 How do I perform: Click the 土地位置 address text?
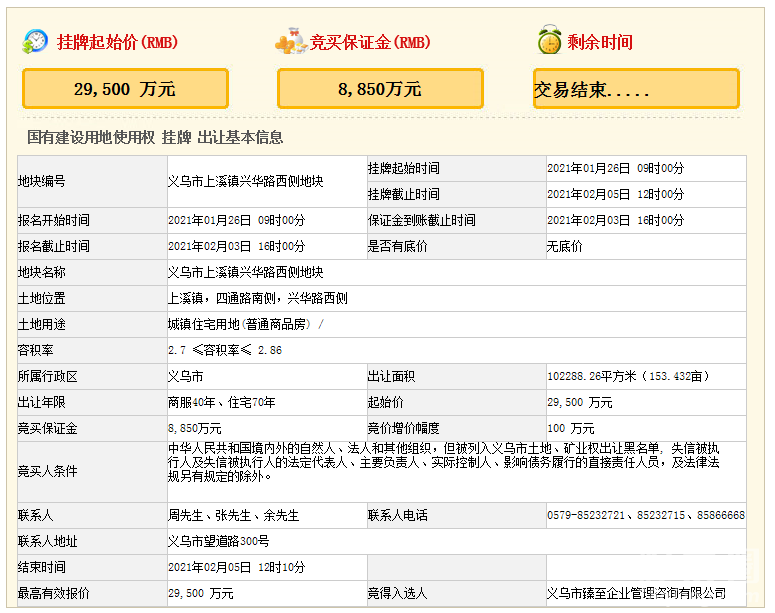click(x=258, y=298)
